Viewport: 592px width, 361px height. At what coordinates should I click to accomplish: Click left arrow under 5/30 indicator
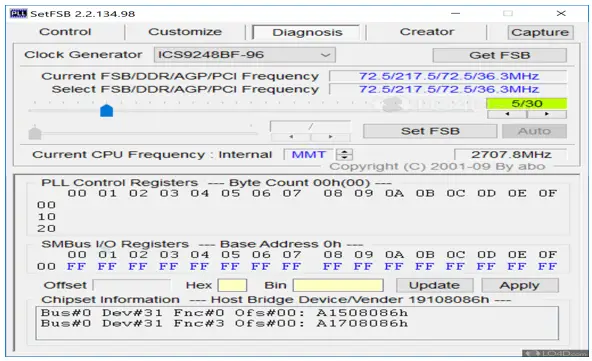[507, 114]
